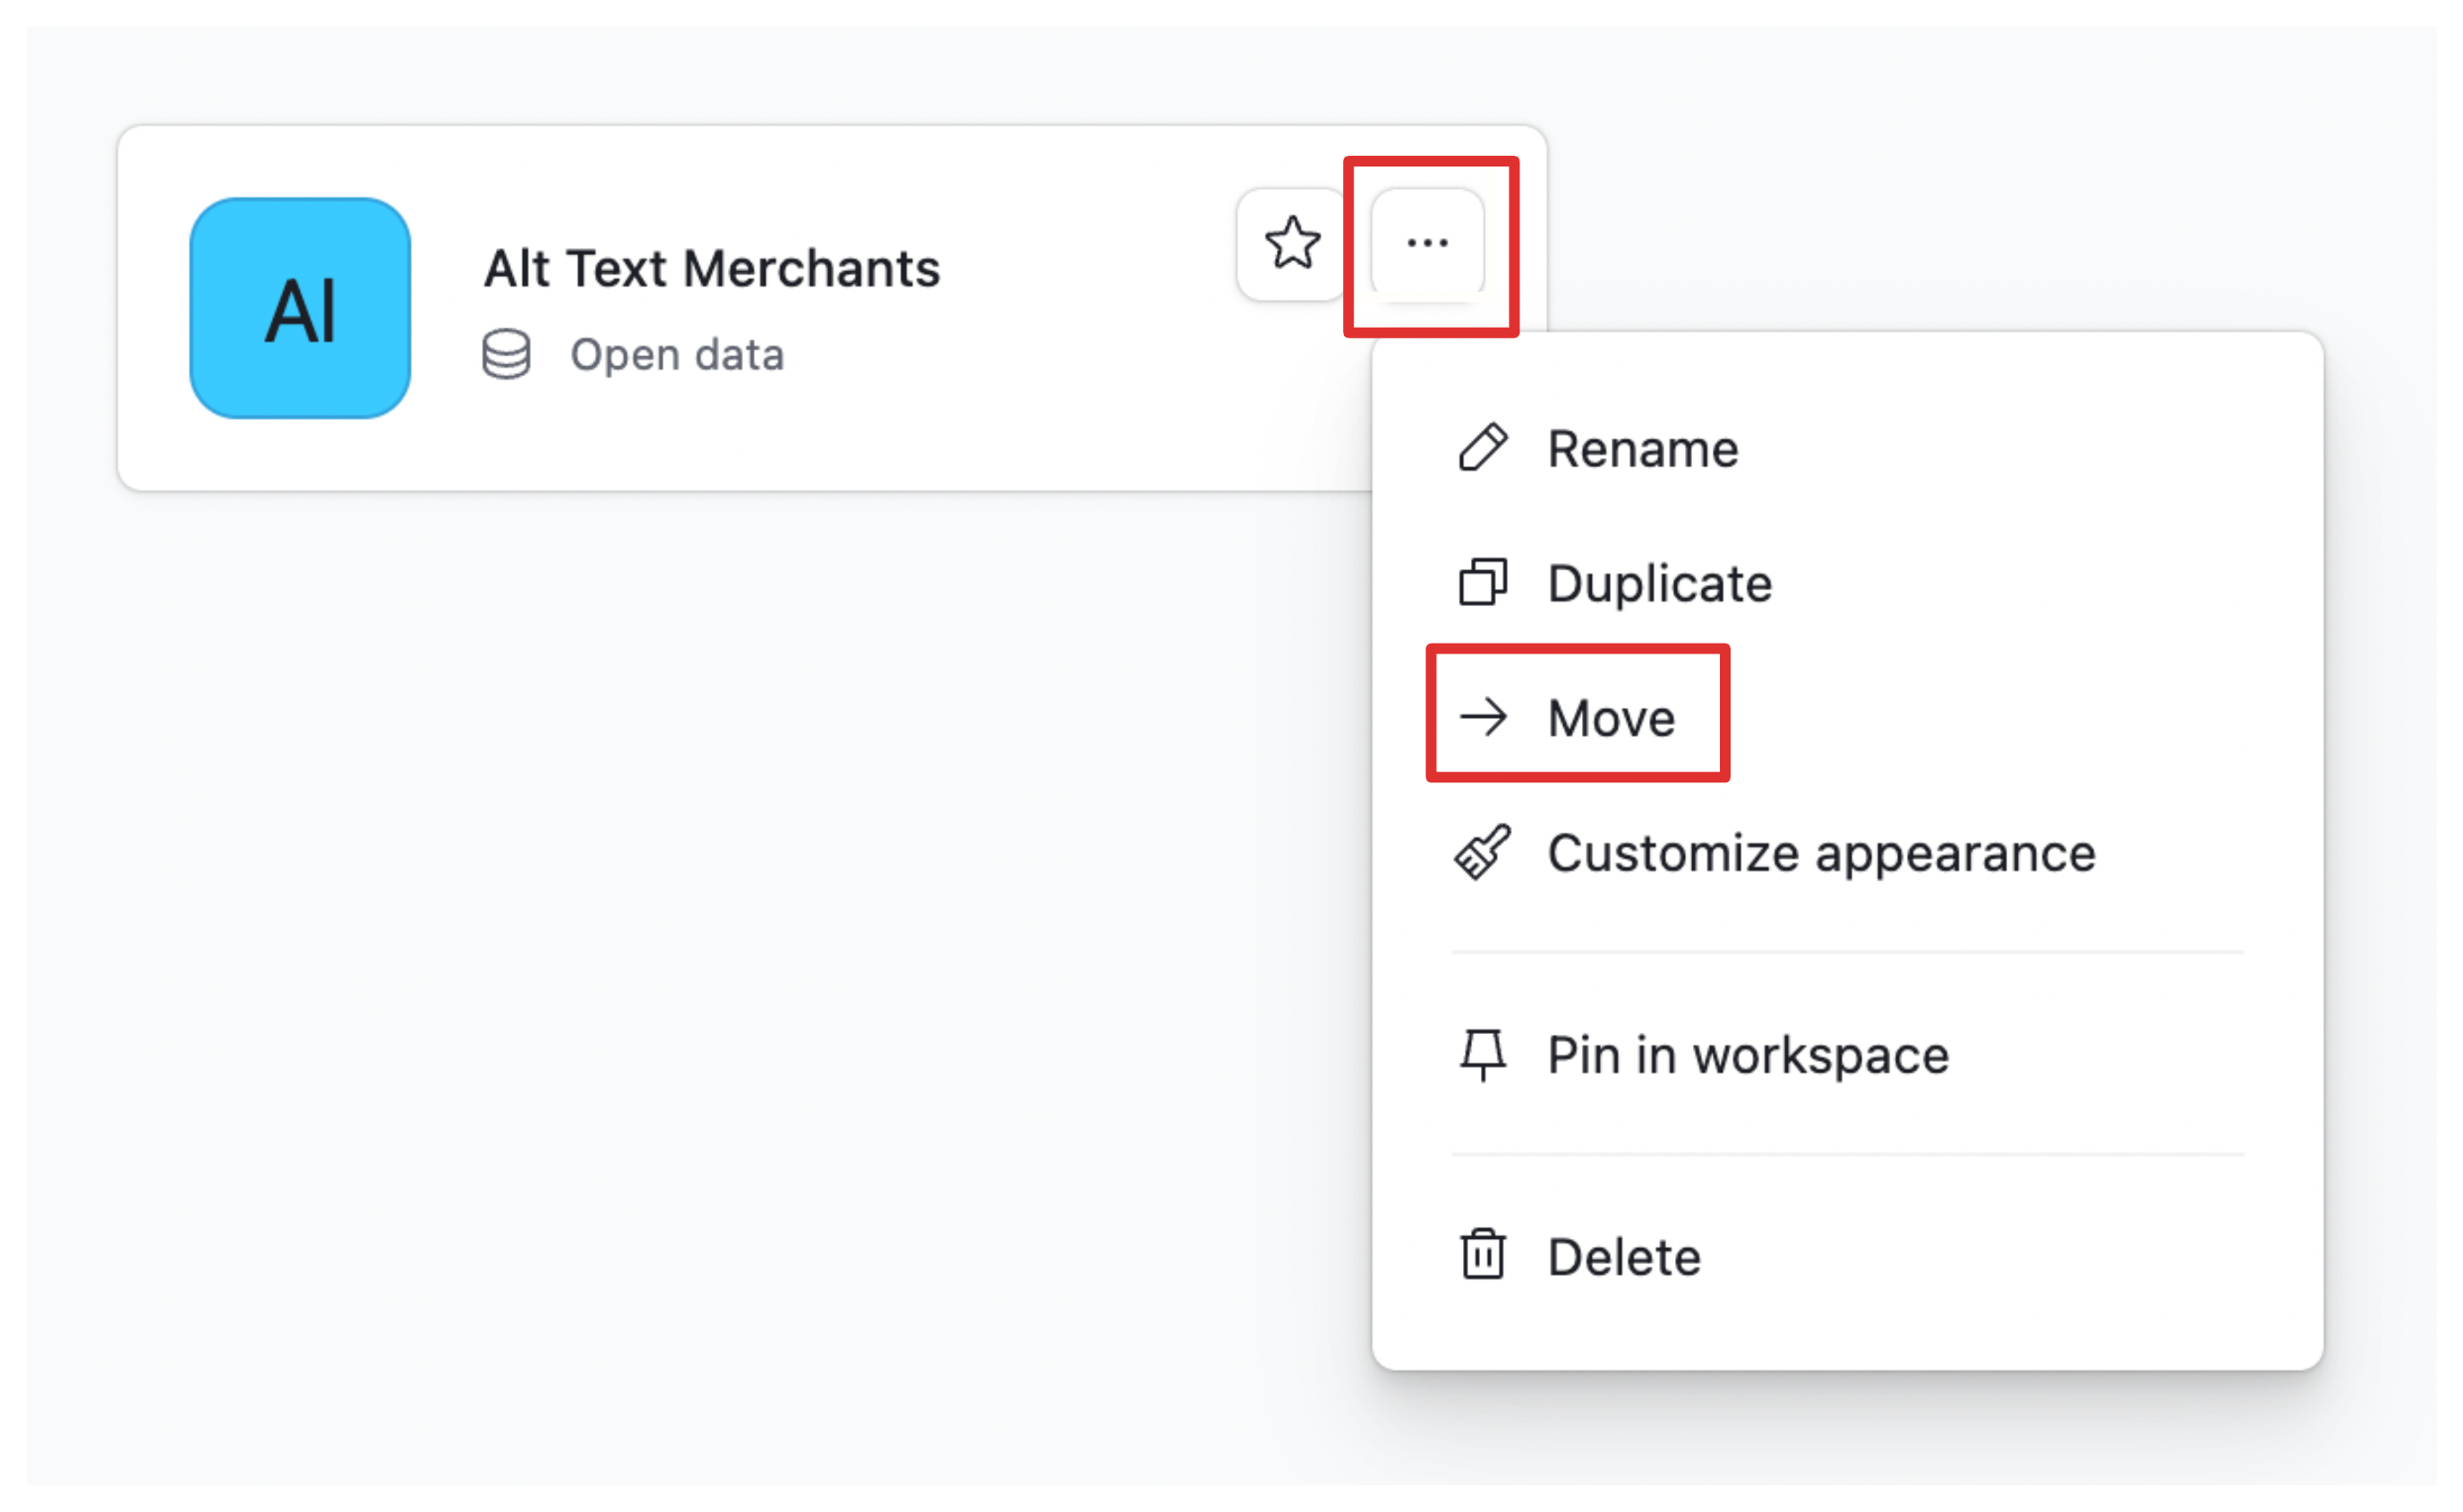Star the Alt Text Merchants base
The width and height of the screenshot is (2463, 1512).
click(1292, 243)
